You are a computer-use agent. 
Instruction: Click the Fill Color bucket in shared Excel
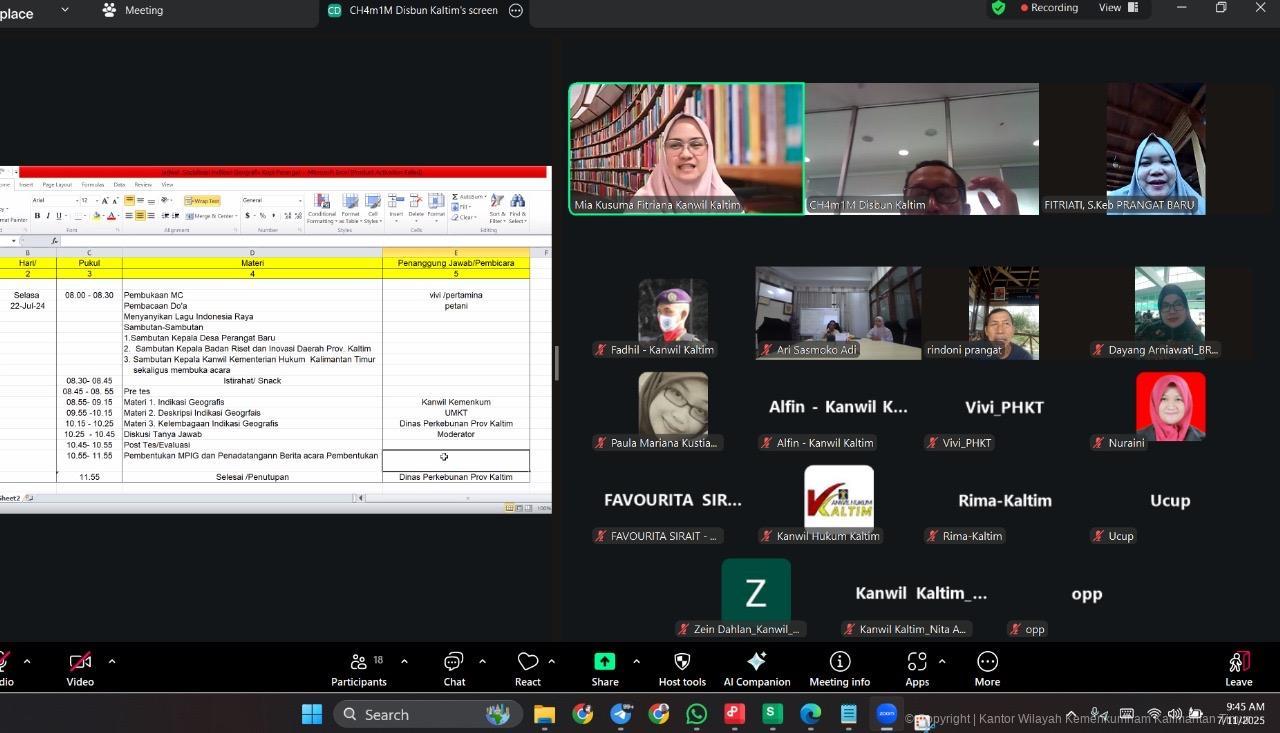[x=97, y=216]
